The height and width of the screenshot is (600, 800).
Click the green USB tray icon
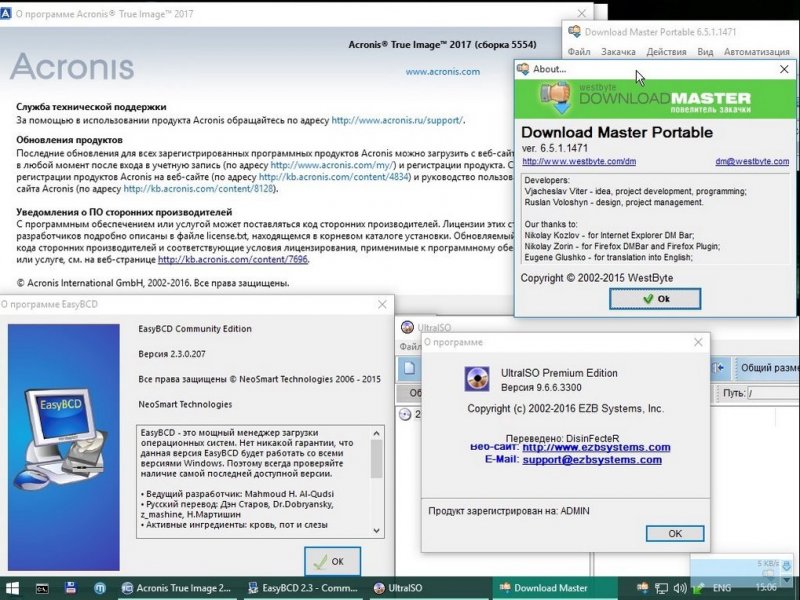point(698,588)
